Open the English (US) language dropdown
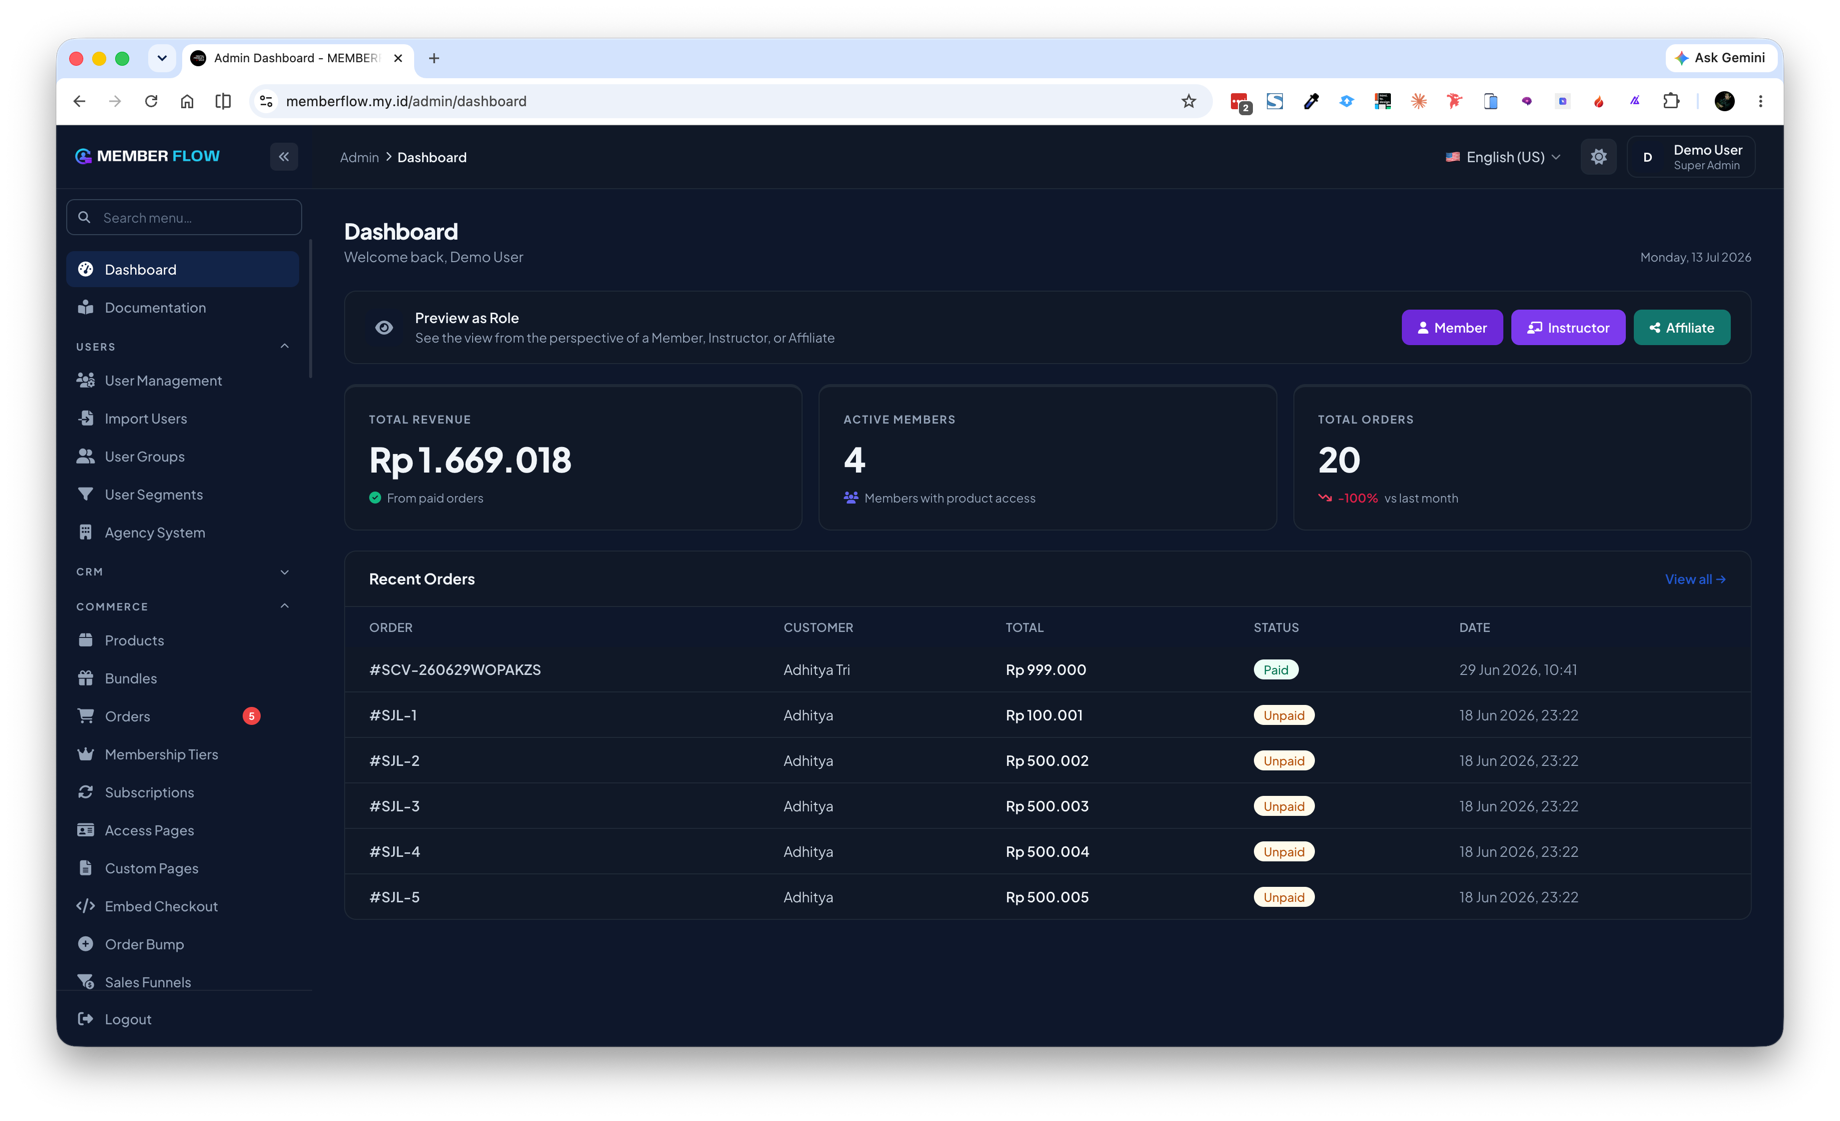1840x1121 pixels. coord(1502,157)
